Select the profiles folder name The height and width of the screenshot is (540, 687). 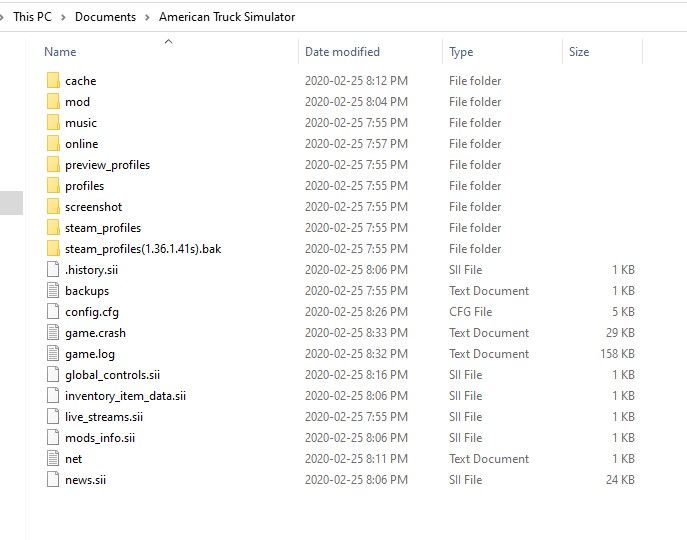pos(85,186)
